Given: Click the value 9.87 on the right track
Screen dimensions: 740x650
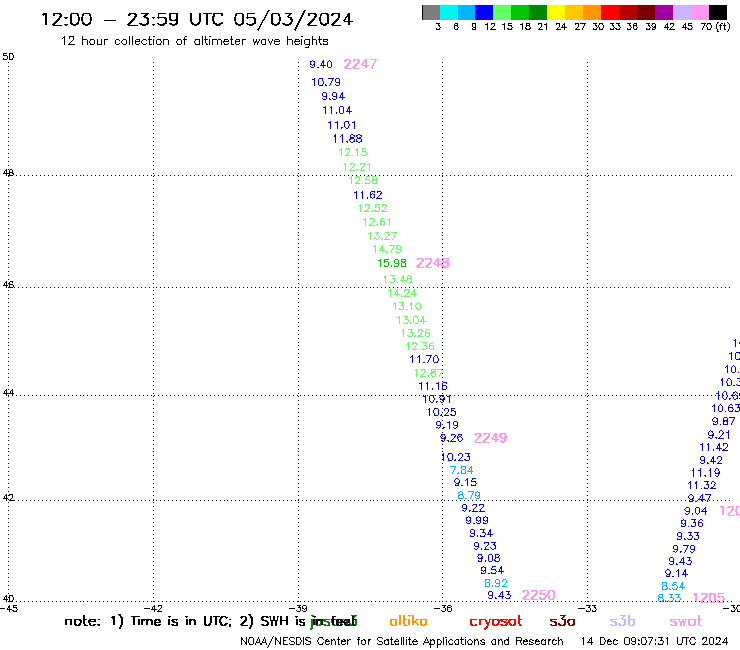Looking at the screenshot, I should 724,422.
